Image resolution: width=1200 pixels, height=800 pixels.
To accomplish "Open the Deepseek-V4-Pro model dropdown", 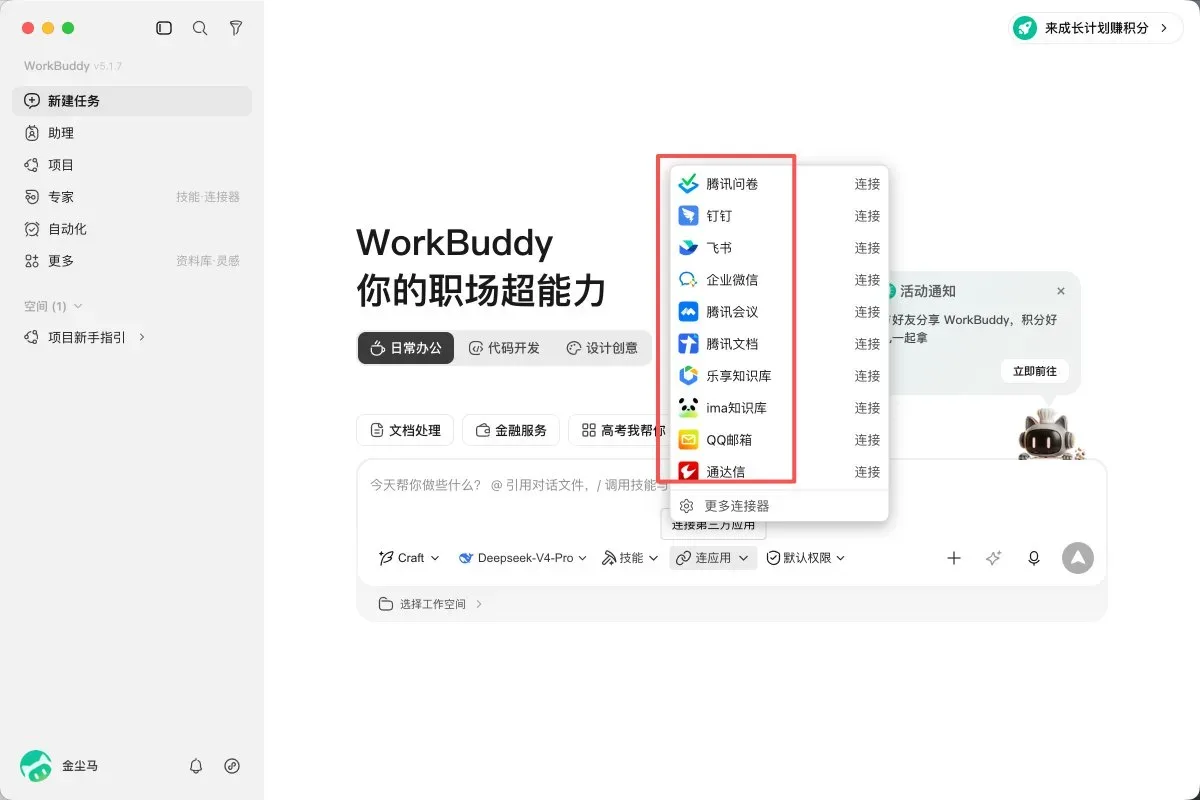I will [523, 558].
